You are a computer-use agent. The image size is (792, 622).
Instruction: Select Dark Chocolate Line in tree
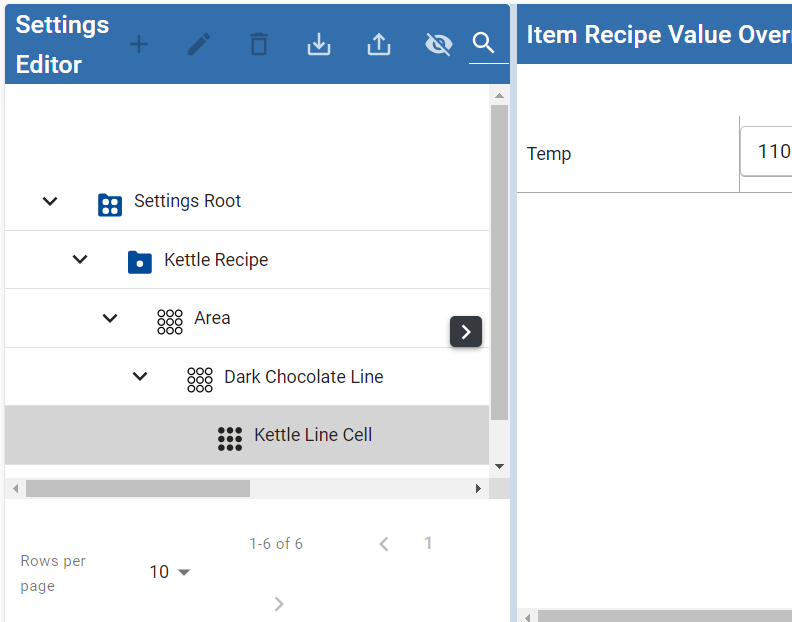[303, 377]
